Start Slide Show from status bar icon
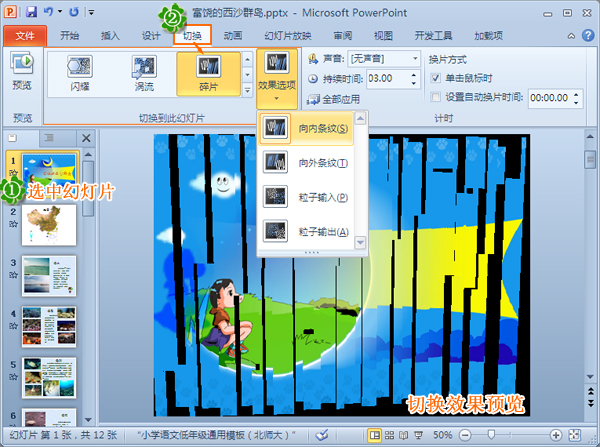The height and width of the screenshot is (447, 600). point(419,435)
